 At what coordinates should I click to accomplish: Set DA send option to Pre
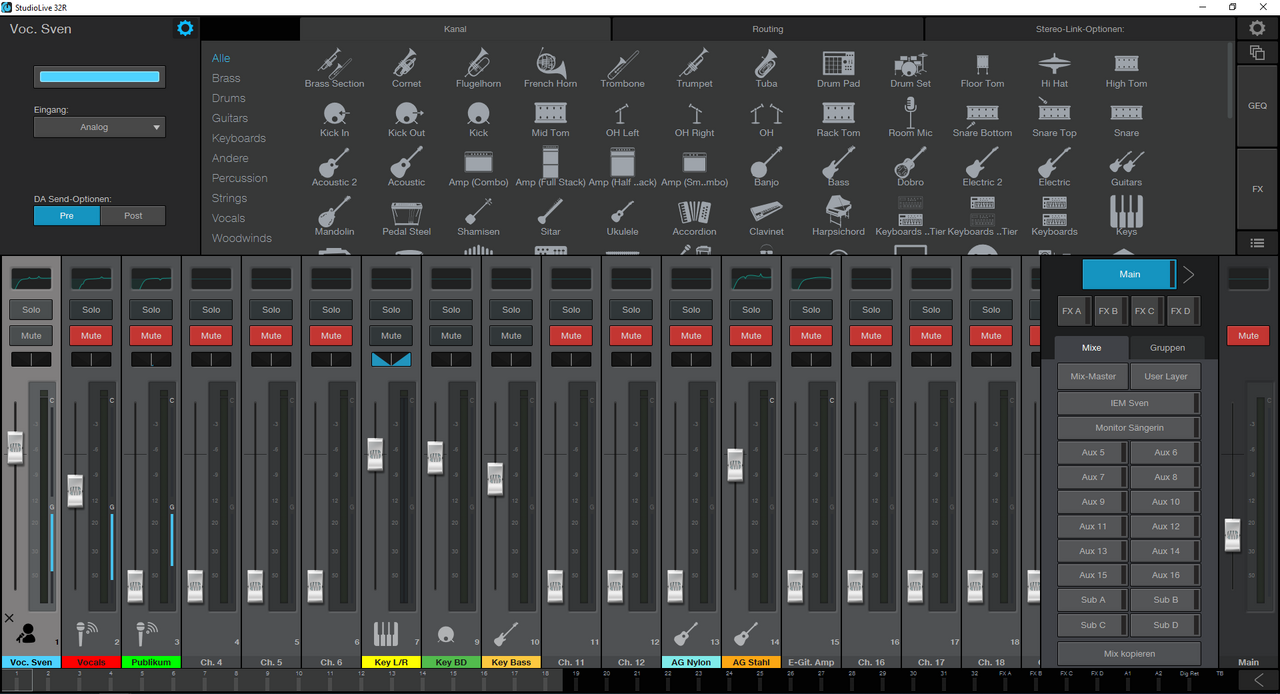[67, 215]
